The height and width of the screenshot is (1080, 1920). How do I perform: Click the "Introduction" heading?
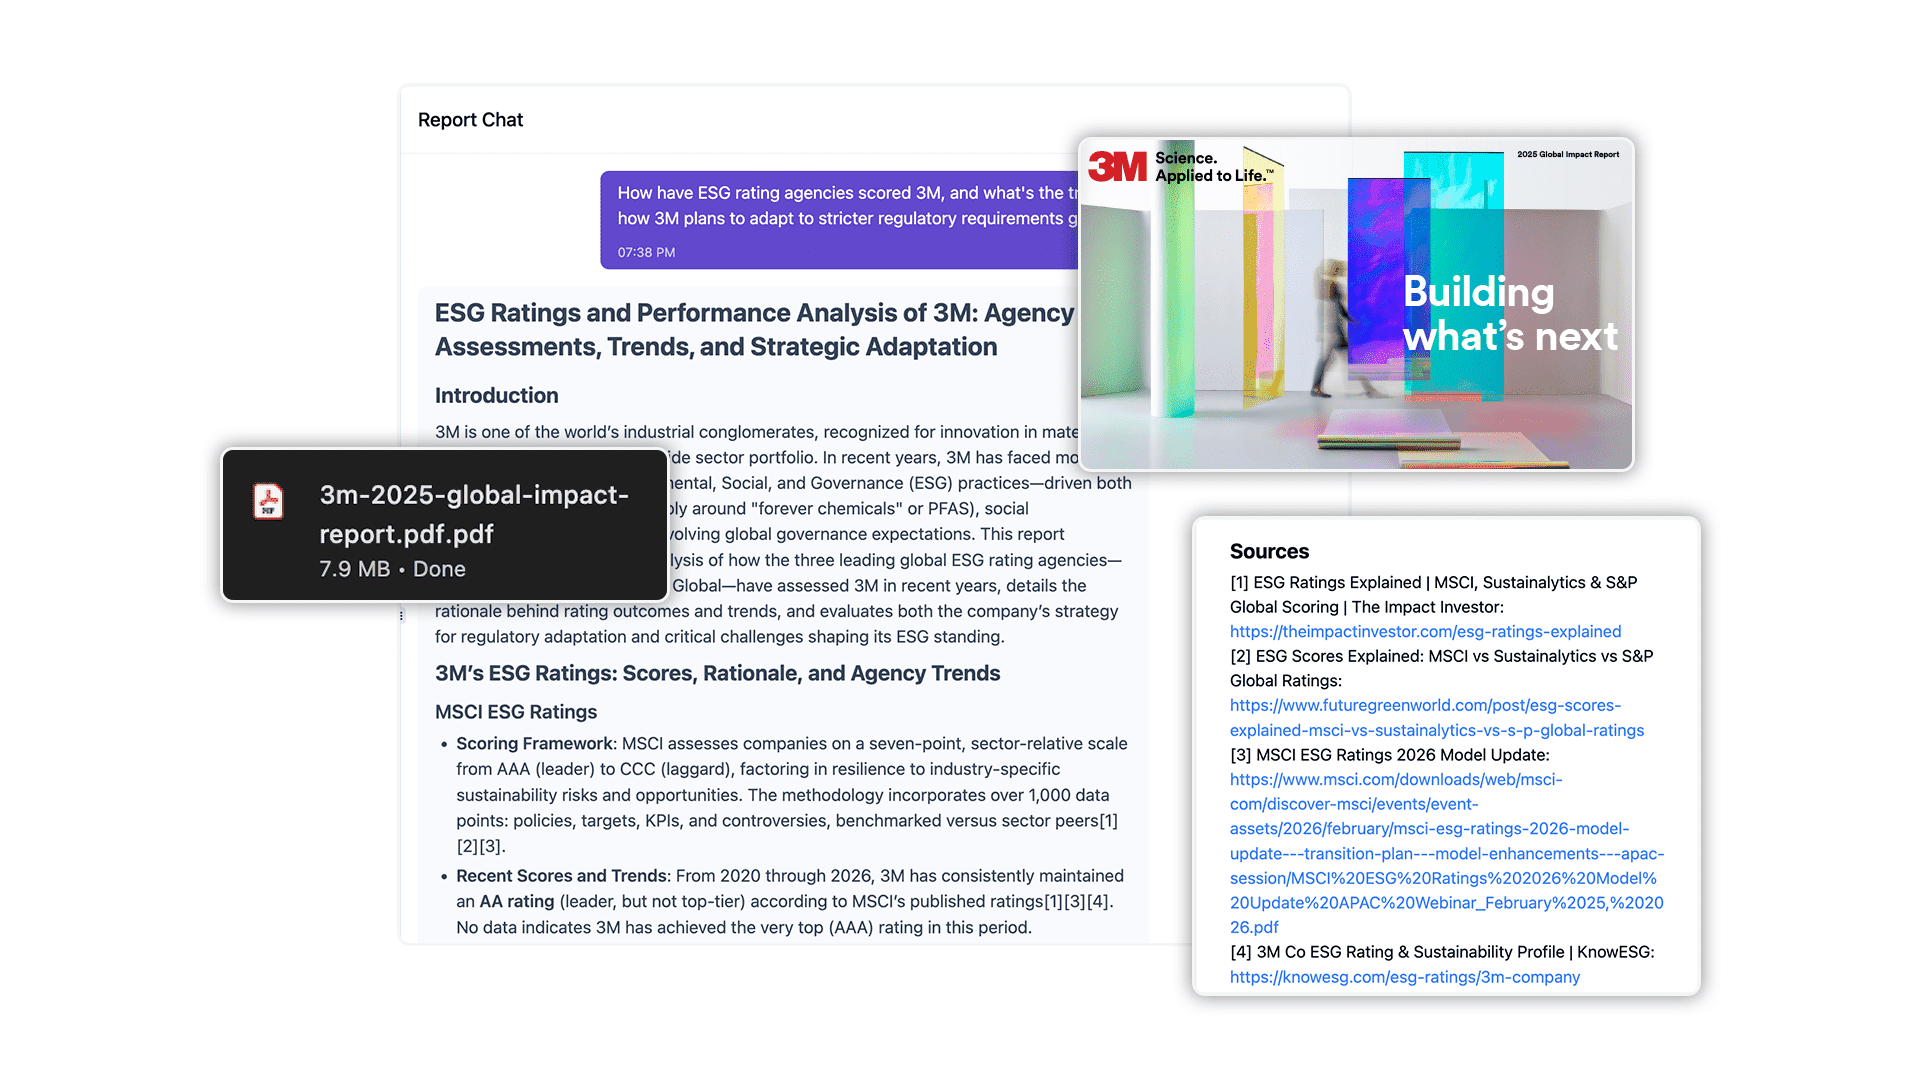click(x=496, y=396)
